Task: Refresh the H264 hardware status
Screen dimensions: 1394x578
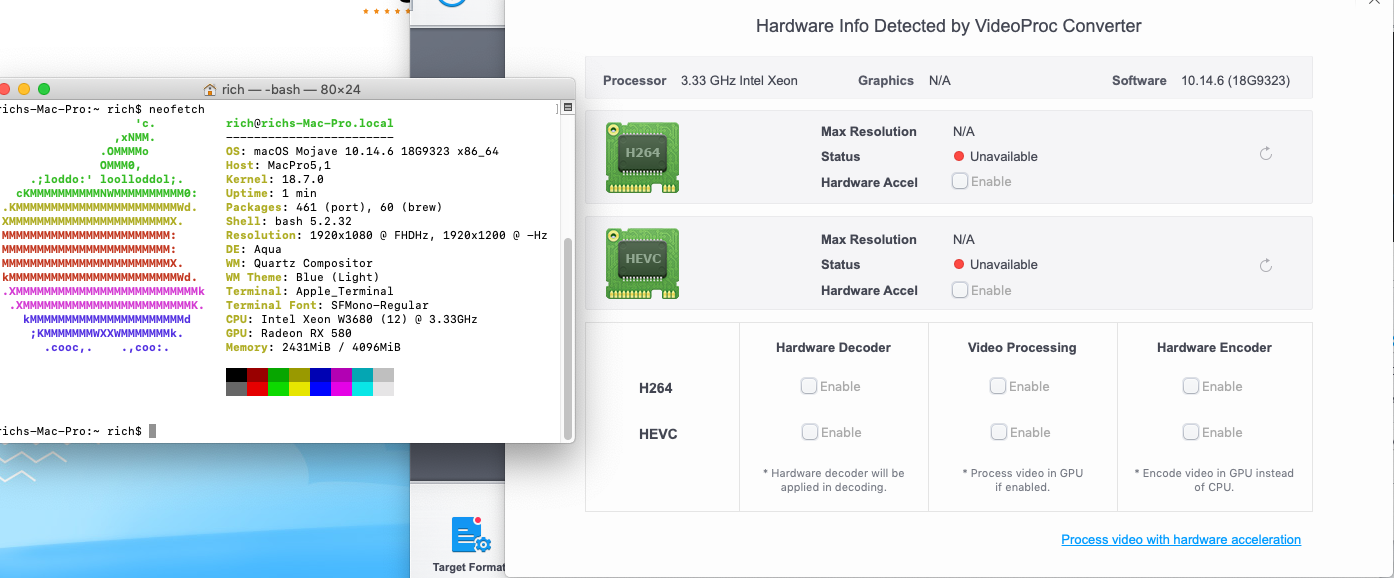Action: tap(1265, 154)
